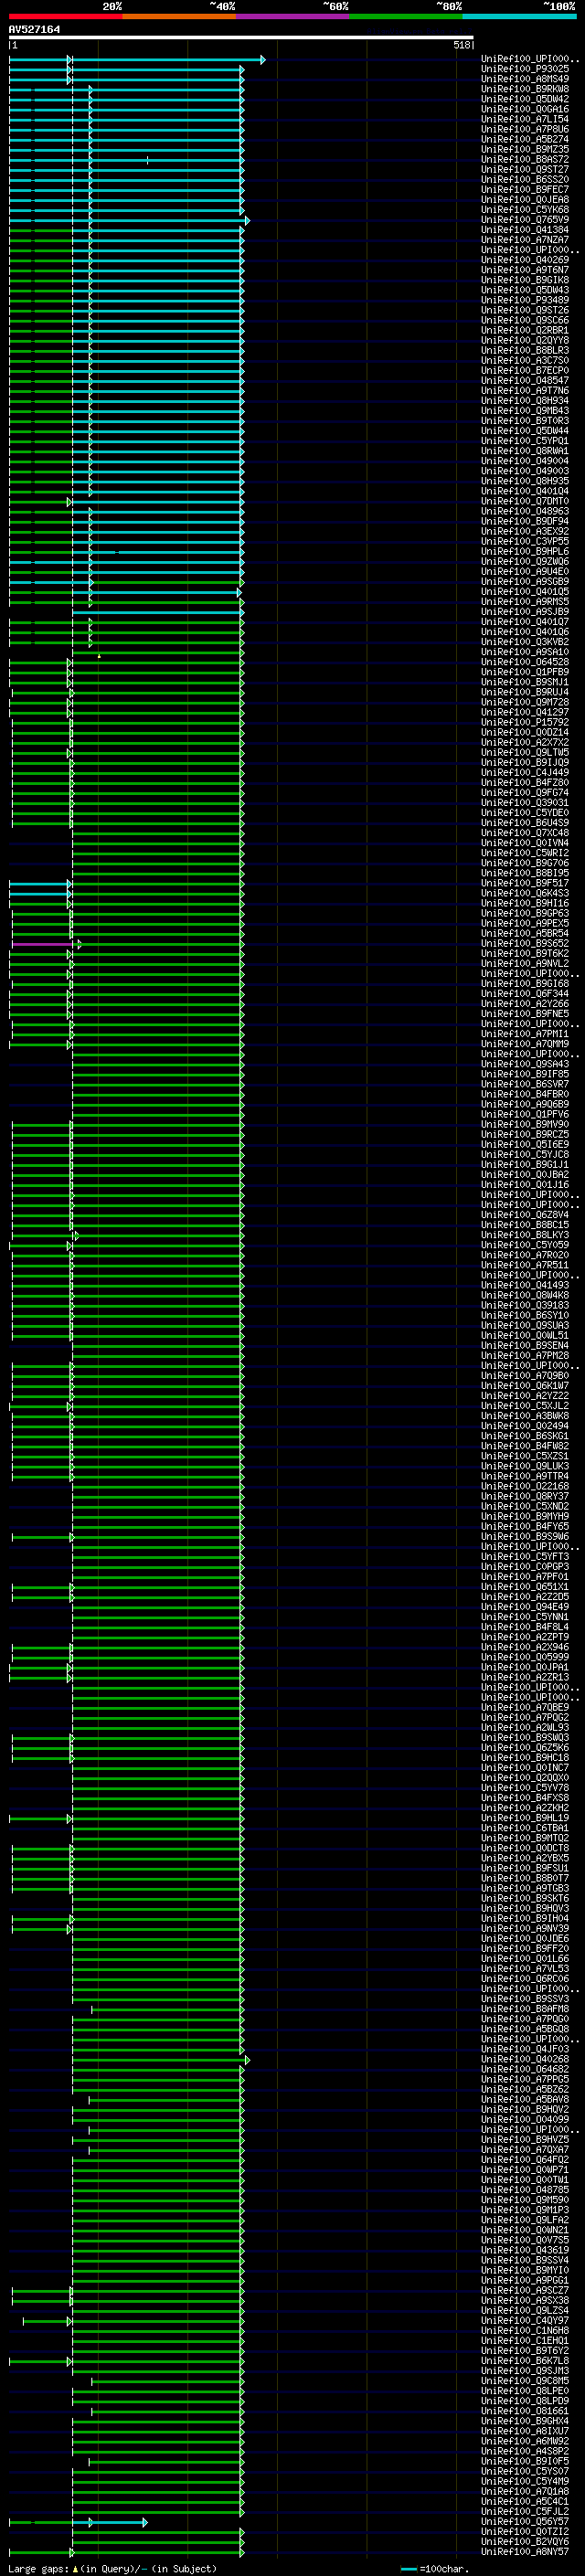Screen dimensions: 585x2576
Task: Choose hit UniRef100_Q0IVN4
Action: tap(525, 843)
